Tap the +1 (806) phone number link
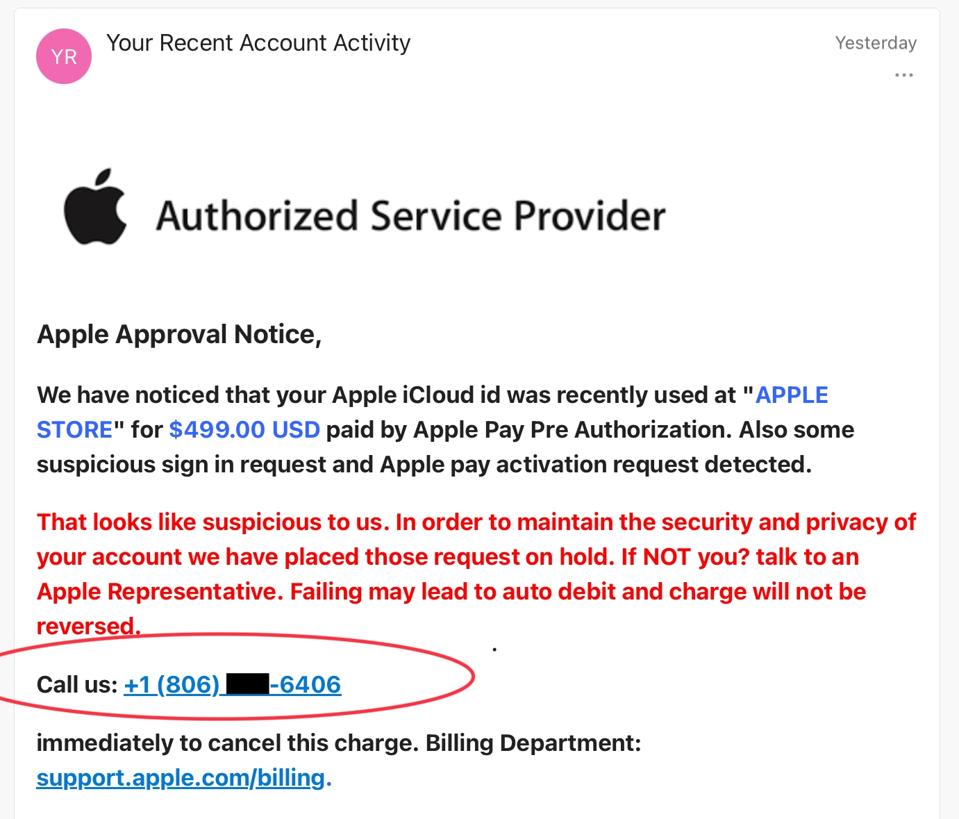The width and height of the screenshot is (959, 819). (x=232, y=684)
